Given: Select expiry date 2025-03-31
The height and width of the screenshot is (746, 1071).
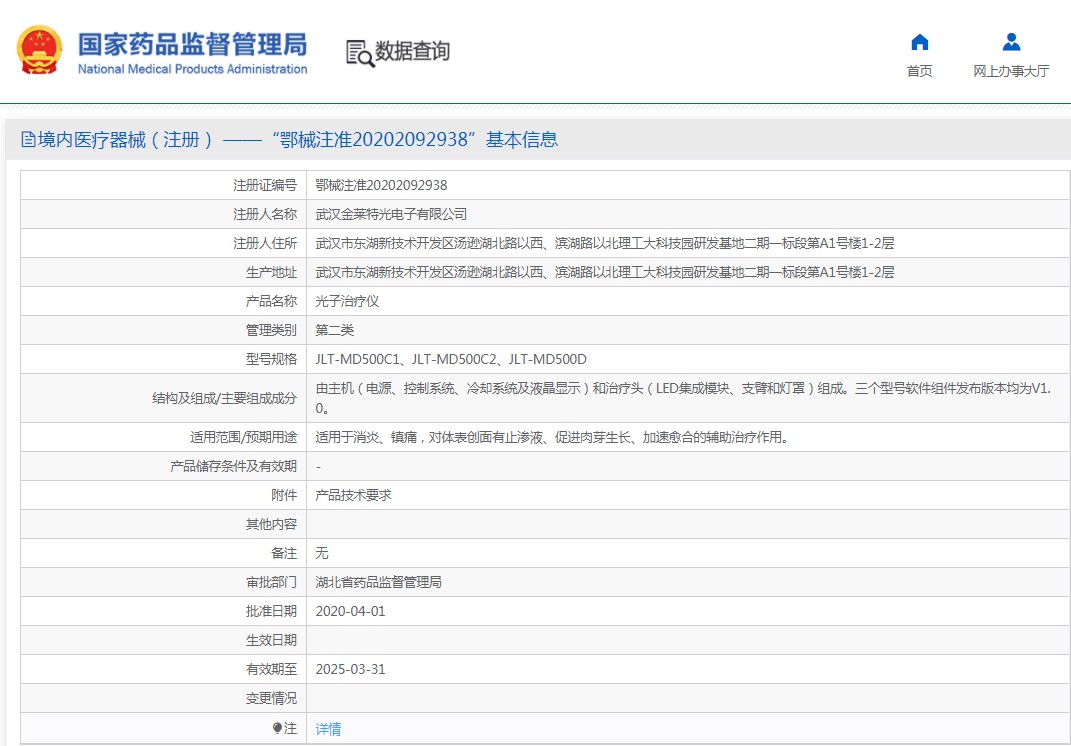Looking at the screenshot, I should pyautogui.click(x=350, y=669).
